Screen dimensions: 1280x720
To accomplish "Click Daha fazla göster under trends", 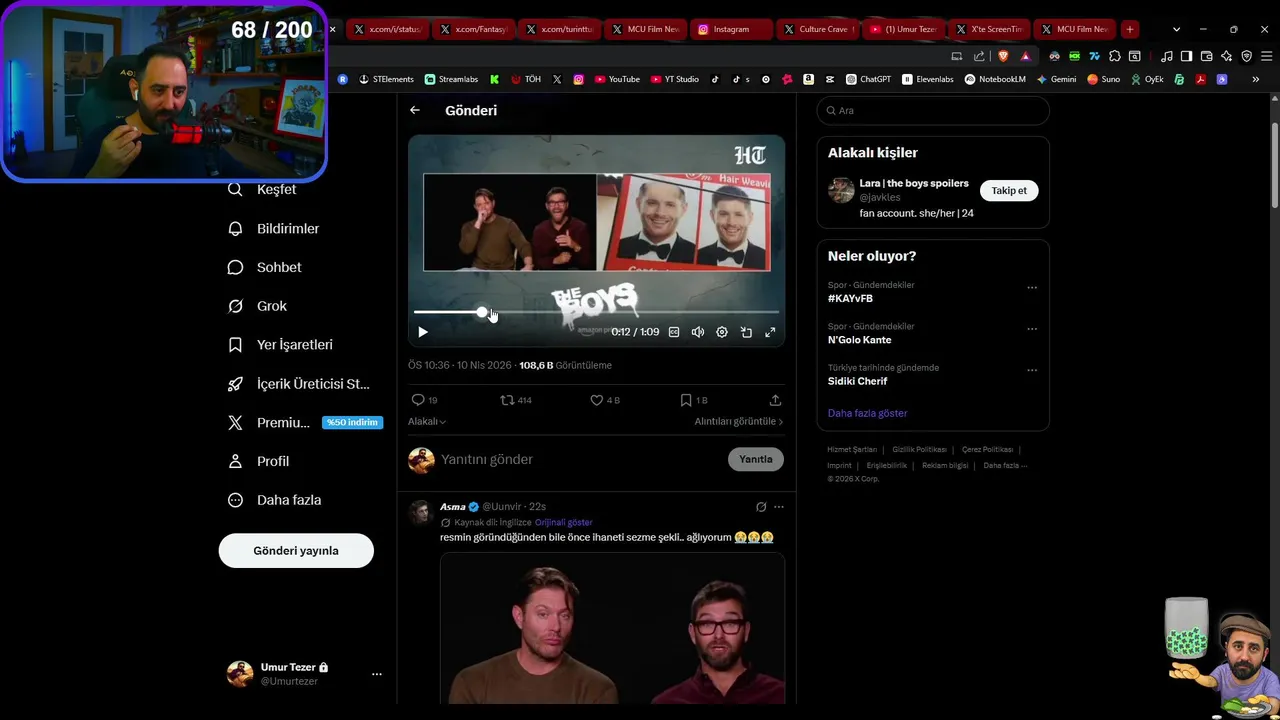I will [867, 413].
